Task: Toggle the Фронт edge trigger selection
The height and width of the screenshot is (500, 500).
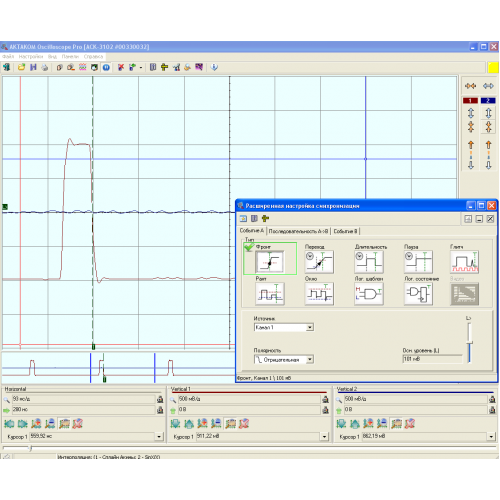Action: pyautogui.click(x=270, y=262)
